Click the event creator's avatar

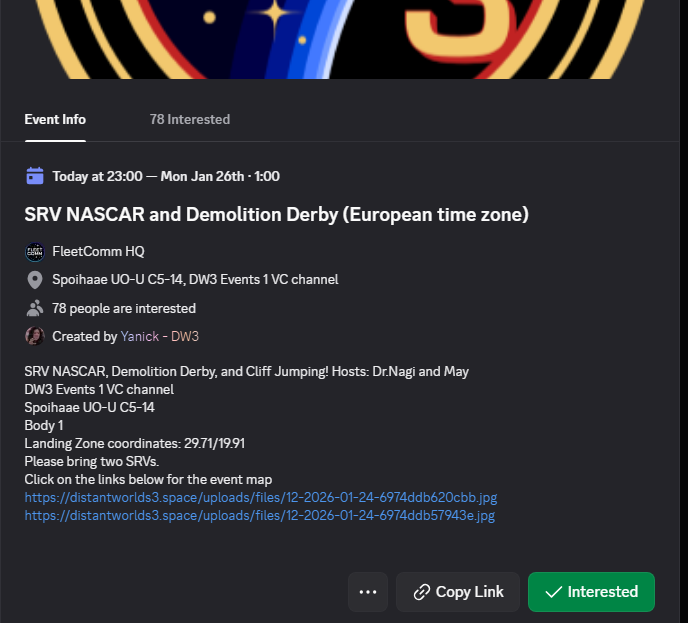[35, 337]
